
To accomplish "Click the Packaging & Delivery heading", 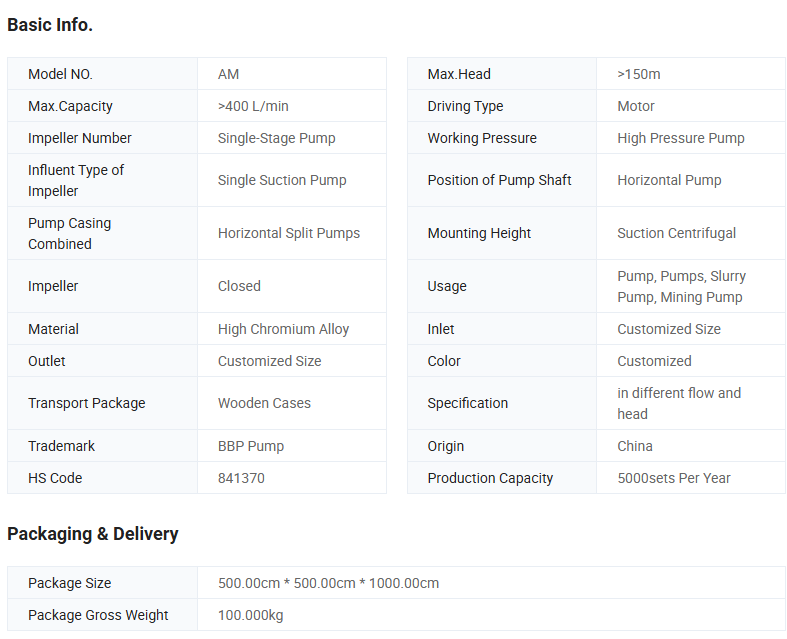I will (x=93, y=534).
